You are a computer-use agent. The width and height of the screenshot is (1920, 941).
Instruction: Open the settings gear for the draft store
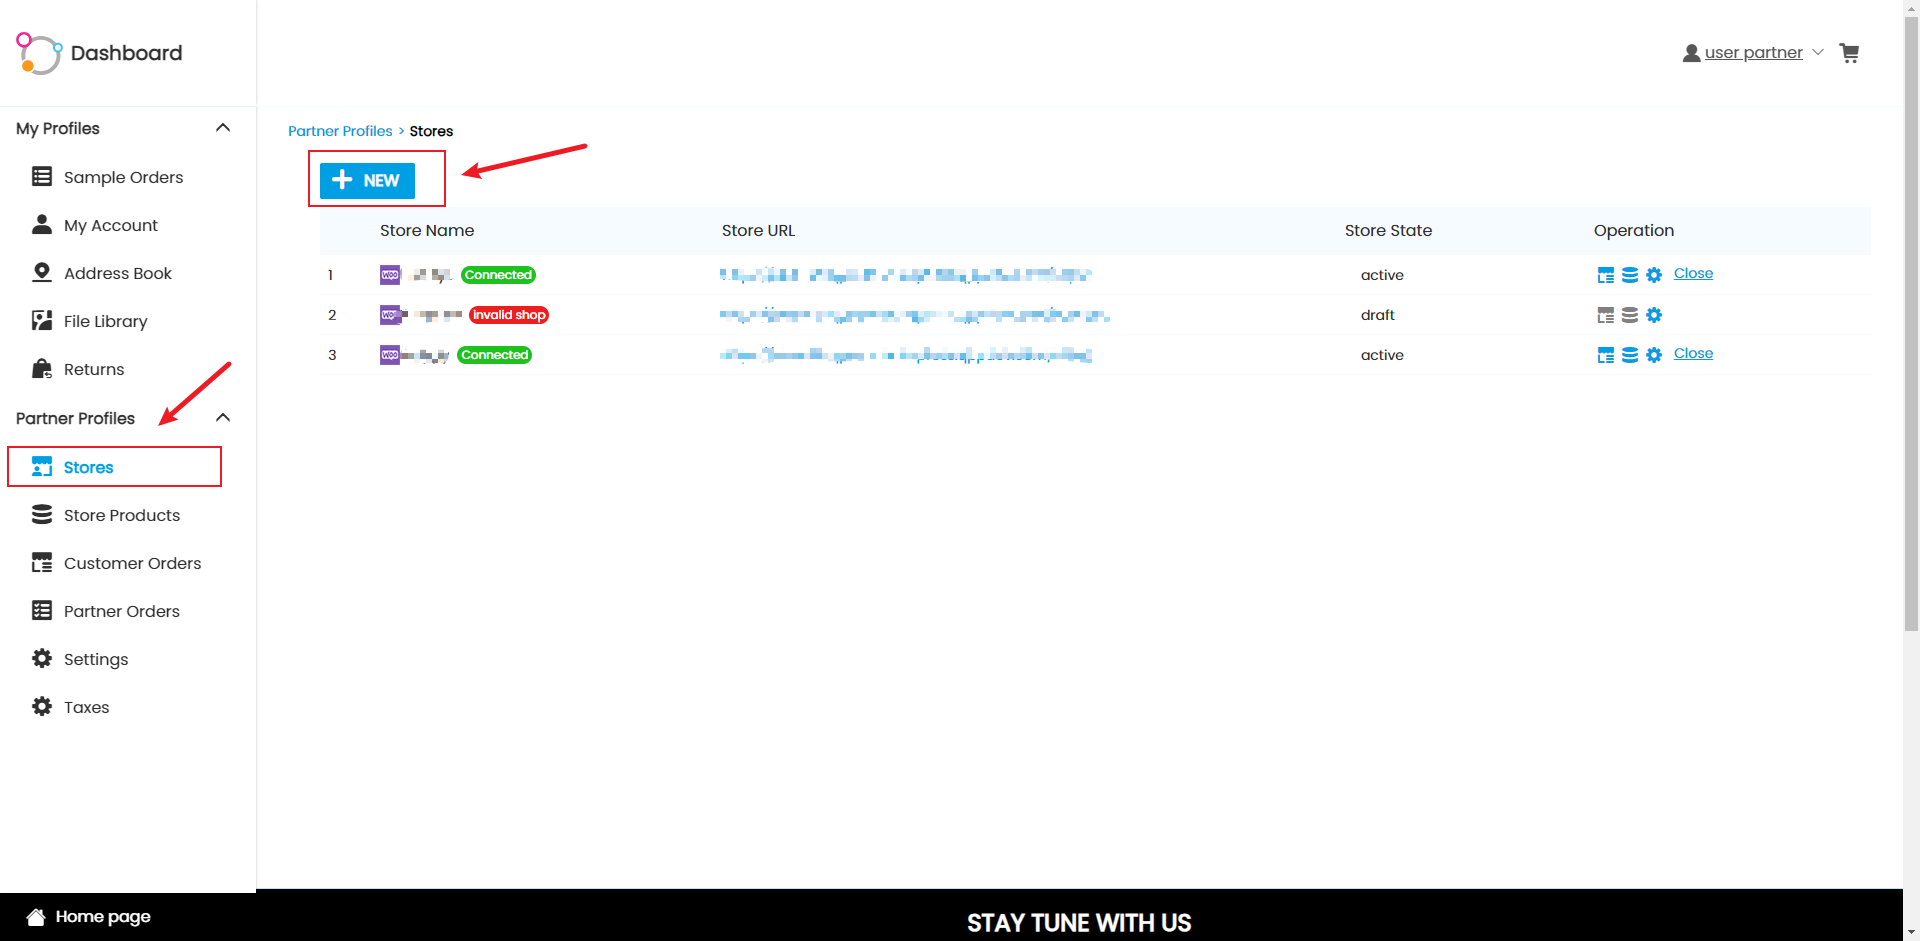[1655, 315]
